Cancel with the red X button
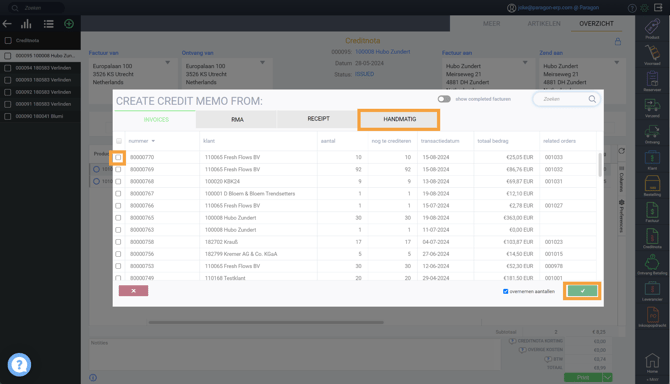The image size is (670, 384). pyautogui.click(x=133, y=291)
